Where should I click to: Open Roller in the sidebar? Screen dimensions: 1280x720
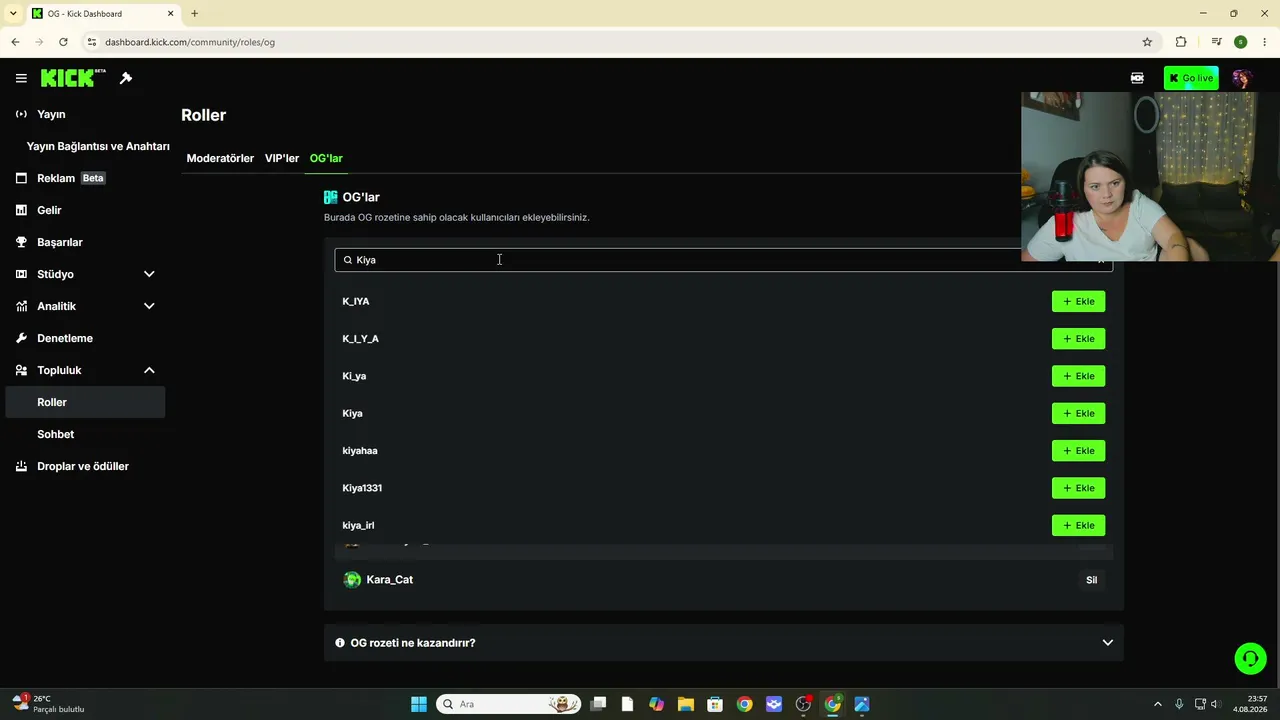coord(86,402)
